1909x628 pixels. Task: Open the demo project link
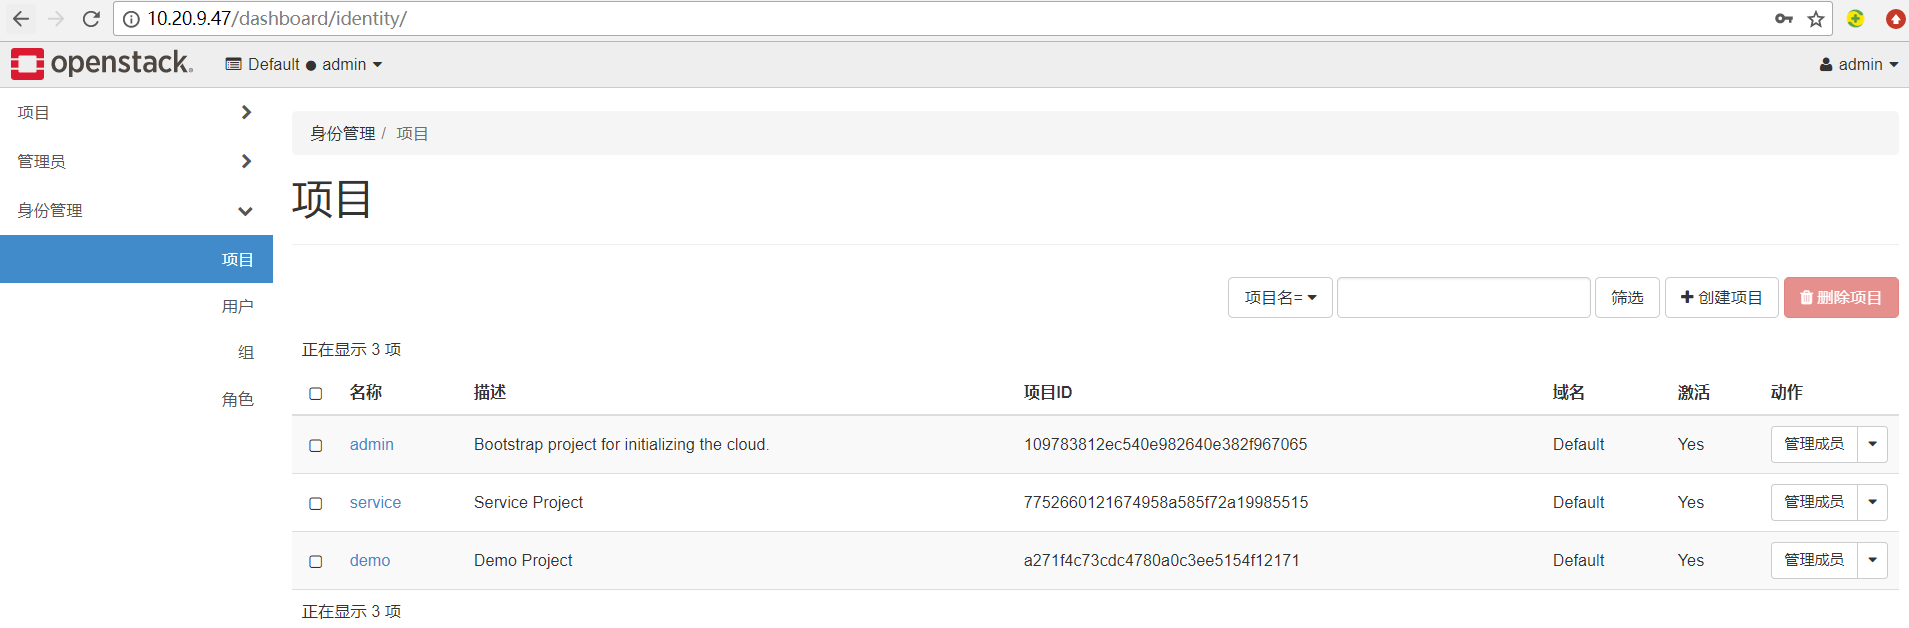click(369, 561)
